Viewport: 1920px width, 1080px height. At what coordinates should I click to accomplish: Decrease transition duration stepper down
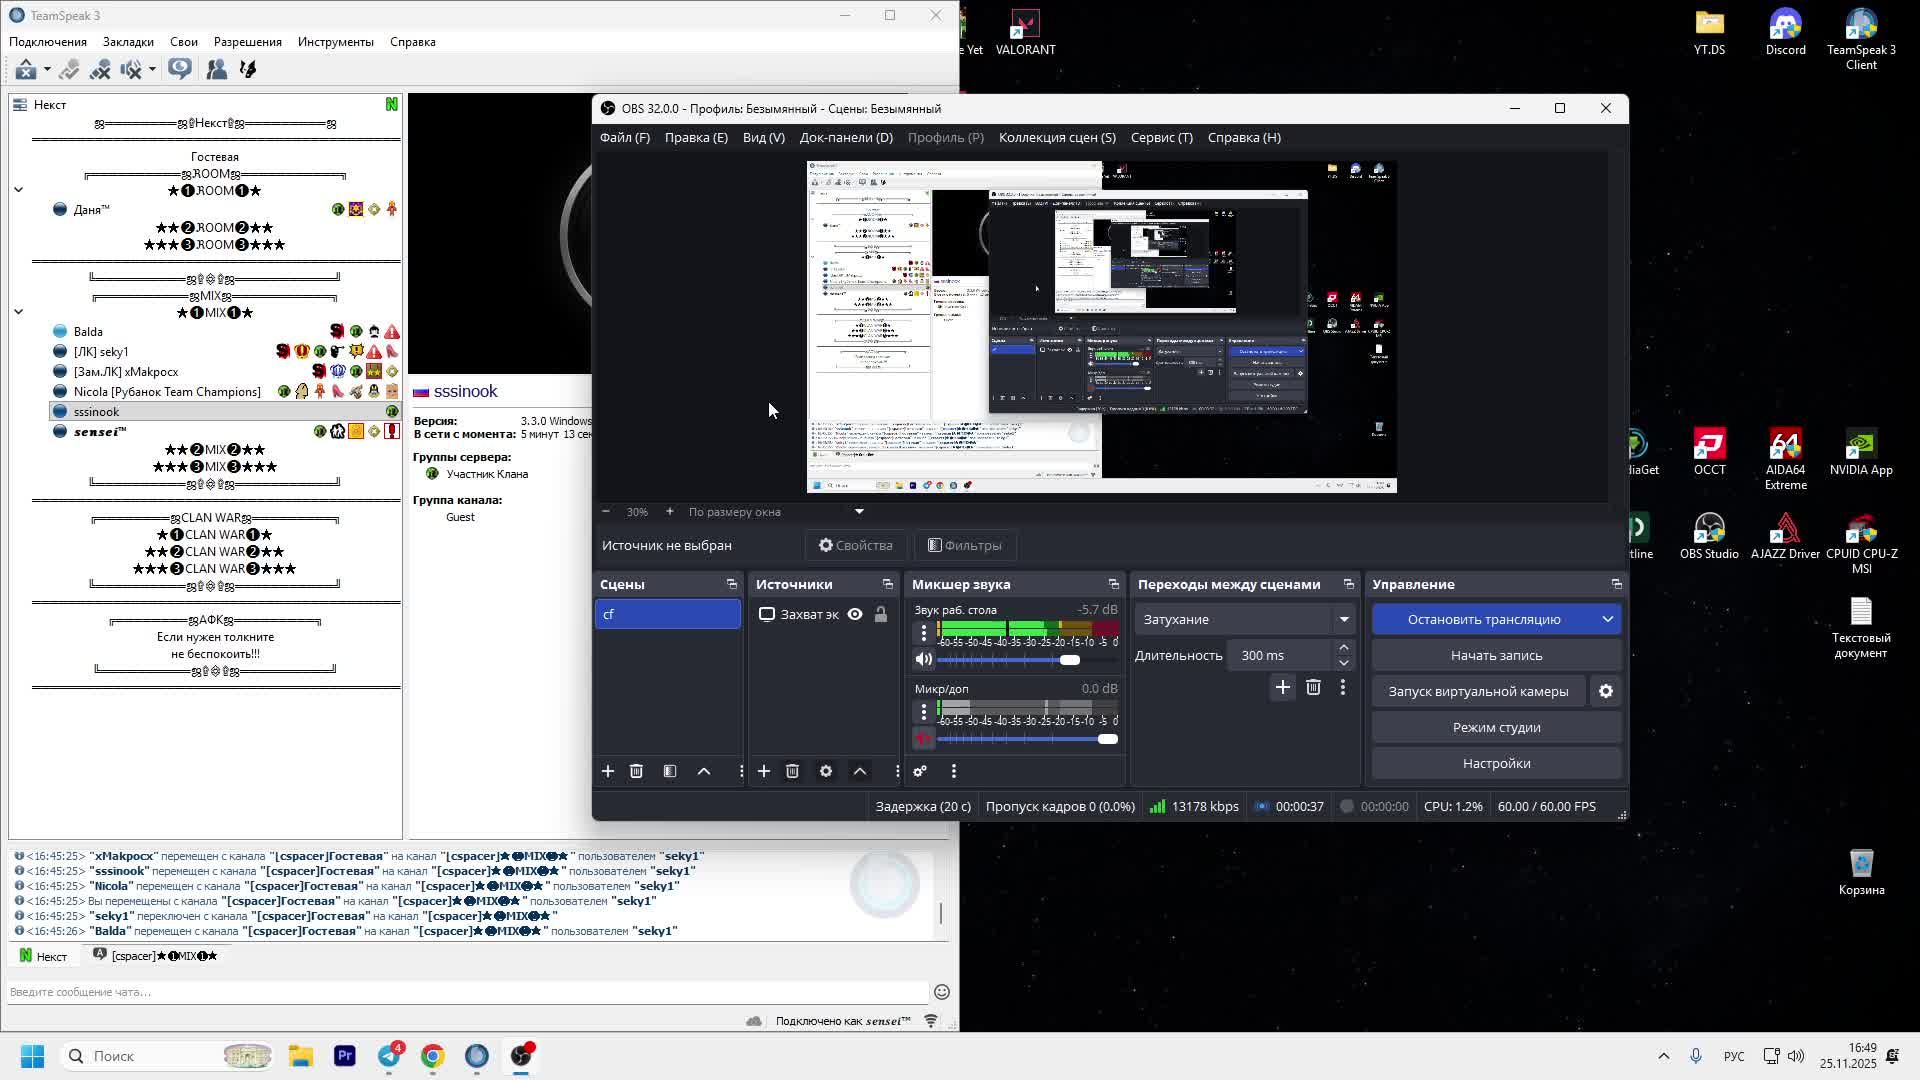(x=1344, y=662)
